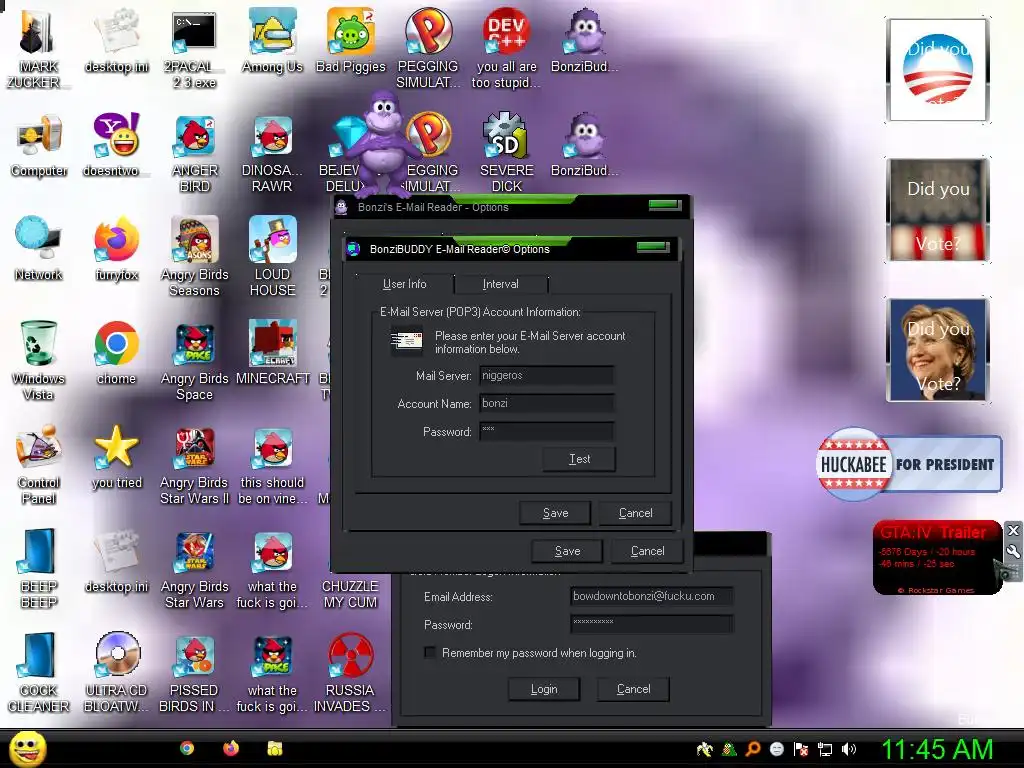The image size is (1024, 768).
Task: Click the banana tray icon
Action: tap(704, 749)
